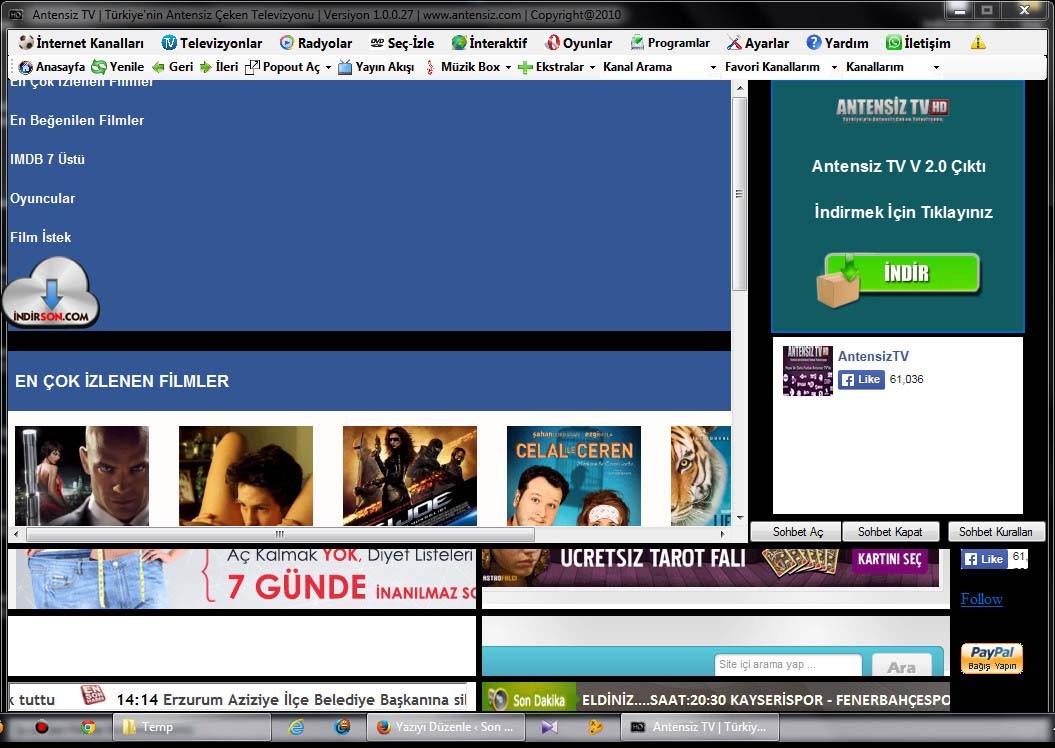Like the AntensizTV Facebook page
Screen dimensions: 1055x748
861,379
